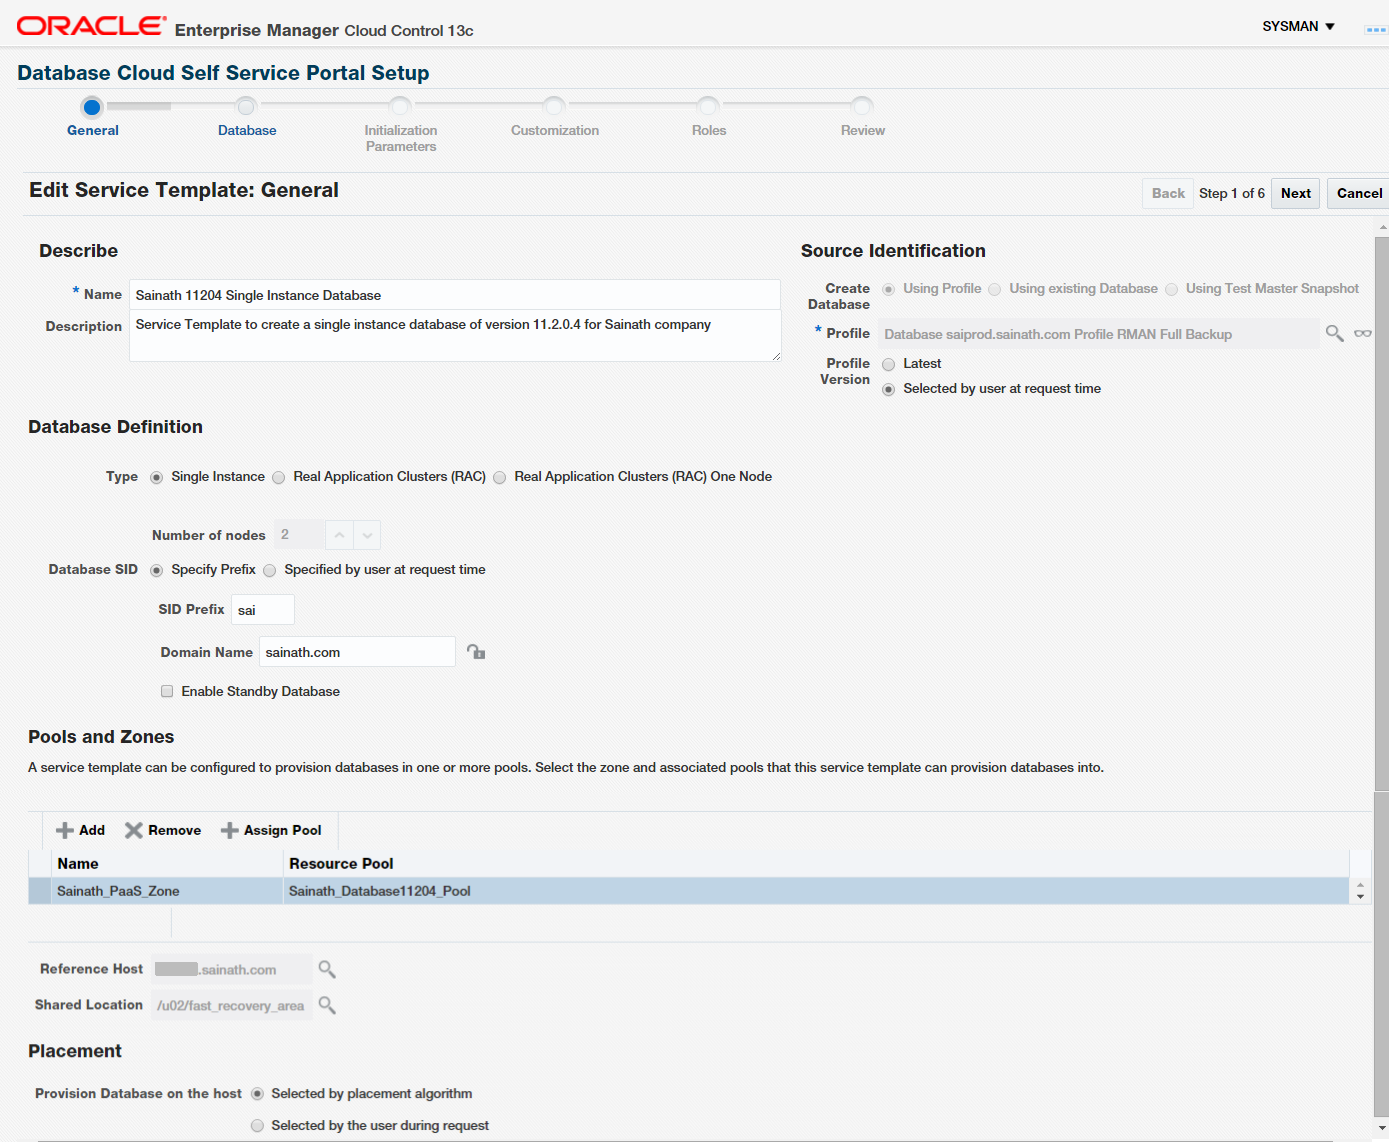Click the table row scroll up arrow
Viewport: 1389px width, 1142px height.
tap(1360, 886)
